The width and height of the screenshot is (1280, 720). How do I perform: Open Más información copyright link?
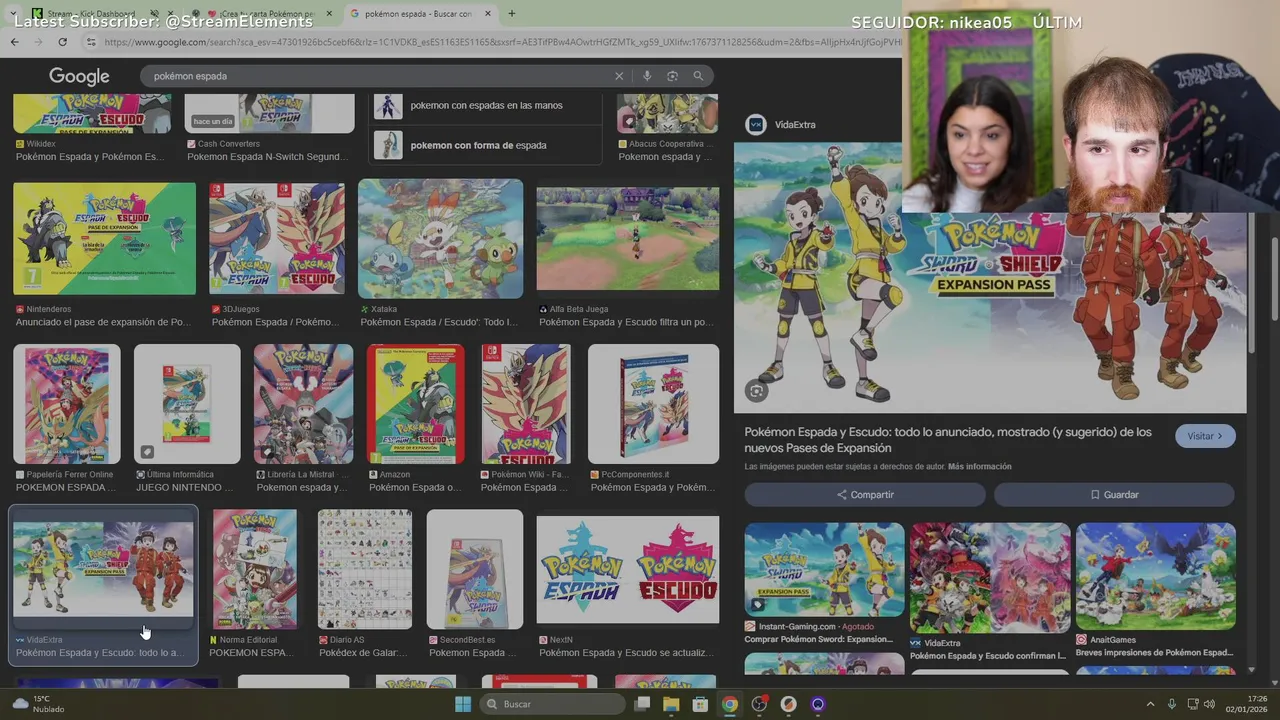tap(979, 467)
